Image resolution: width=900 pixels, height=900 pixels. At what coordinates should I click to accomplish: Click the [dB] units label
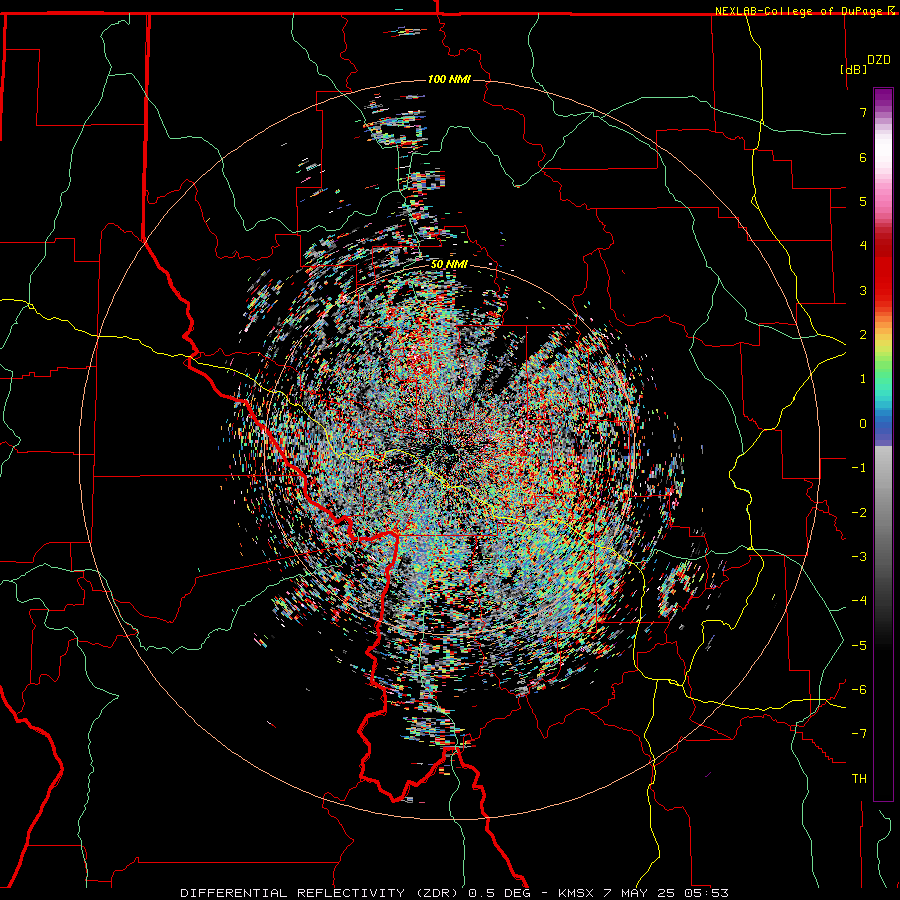tap(854, 69)
